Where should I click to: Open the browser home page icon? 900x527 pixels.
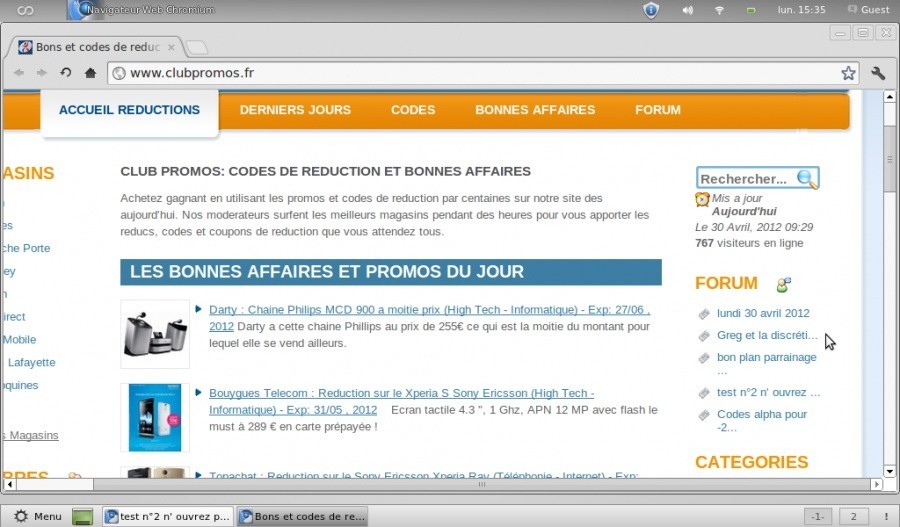(x=90, y=73)
